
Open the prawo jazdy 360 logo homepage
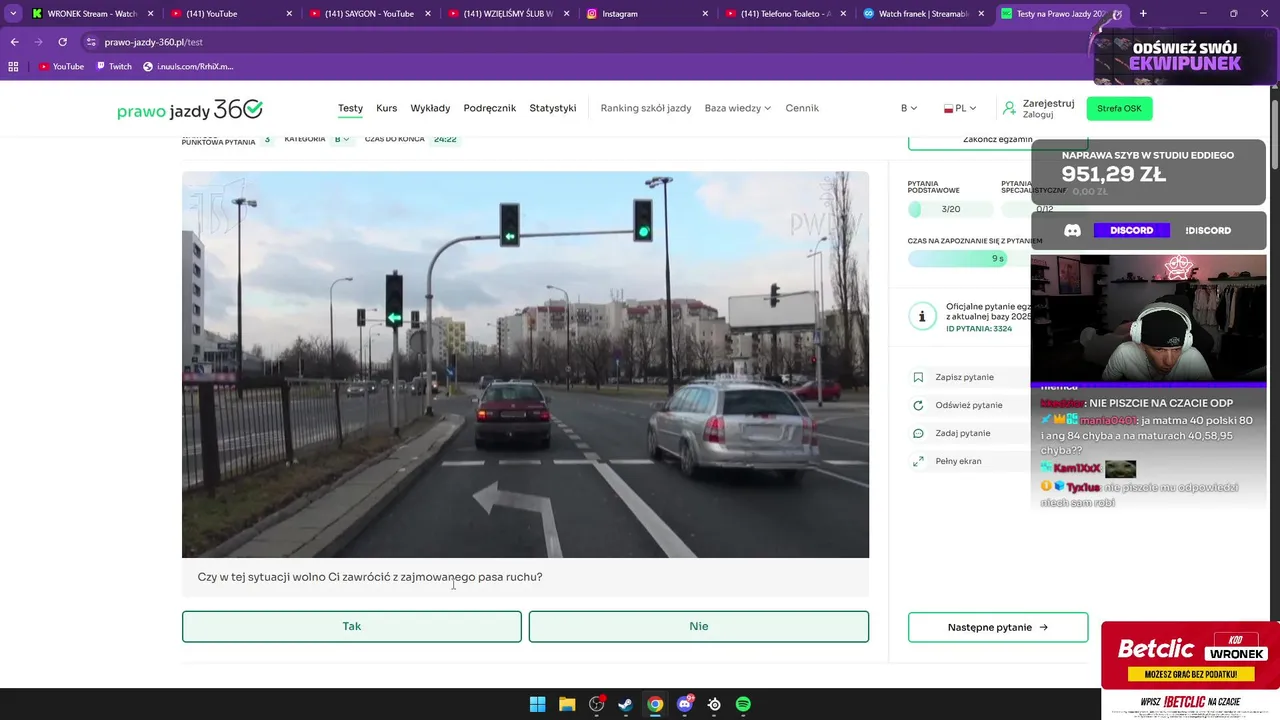pos(190,109)
